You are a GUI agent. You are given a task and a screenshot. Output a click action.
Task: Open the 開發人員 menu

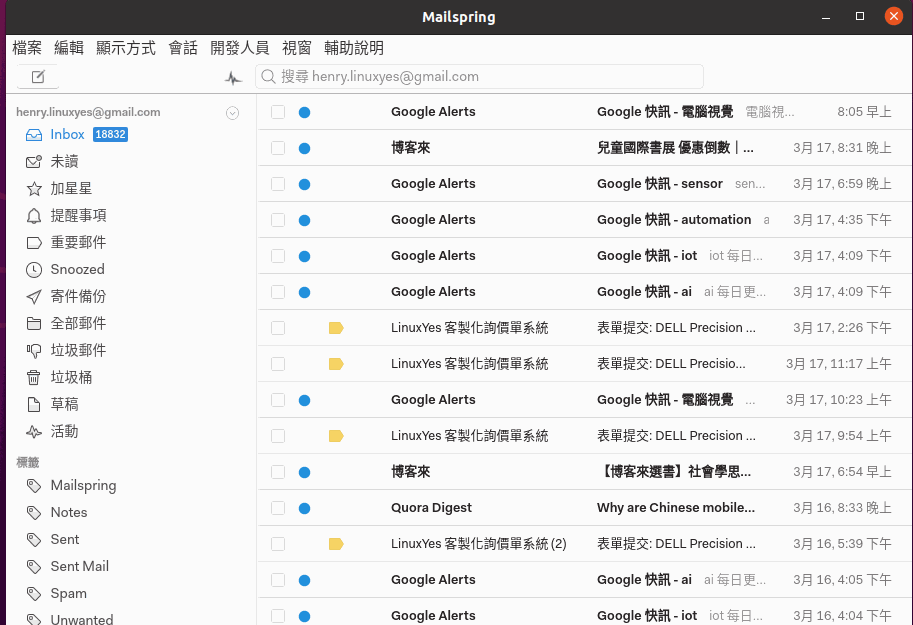click(240, 48)
